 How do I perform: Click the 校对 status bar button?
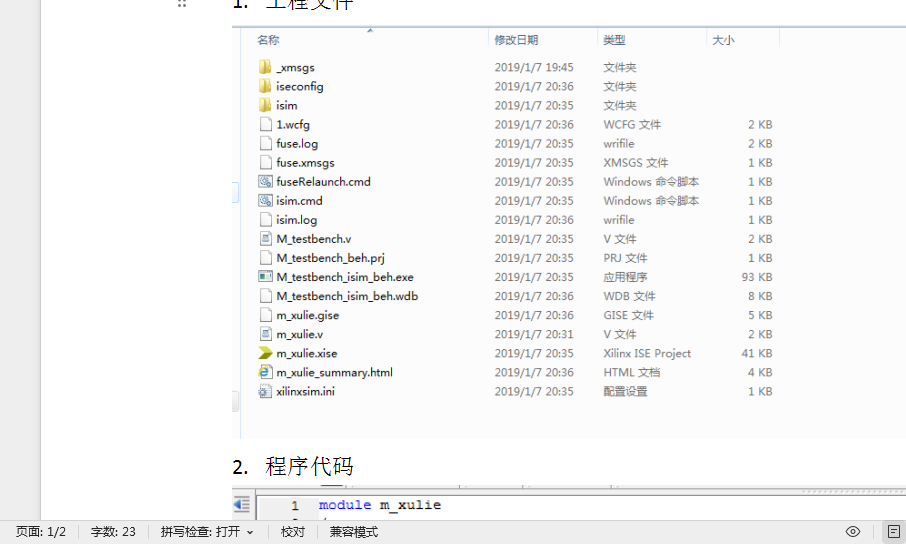[x=292, y=532]
